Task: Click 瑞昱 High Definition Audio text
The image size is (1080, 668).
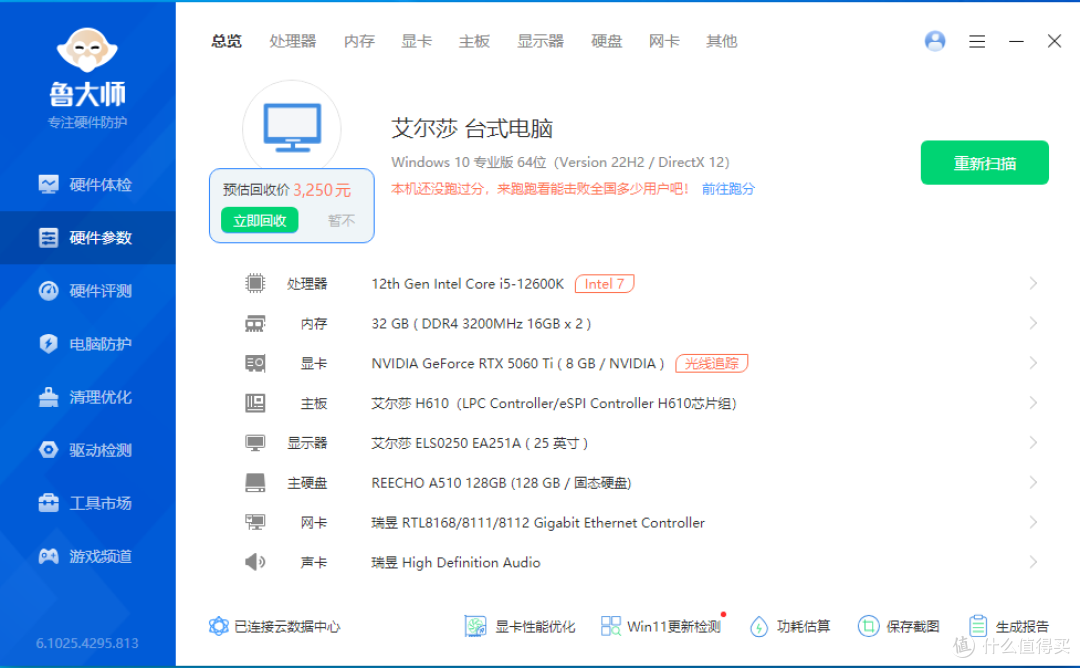Action: [x=456, y=563]
